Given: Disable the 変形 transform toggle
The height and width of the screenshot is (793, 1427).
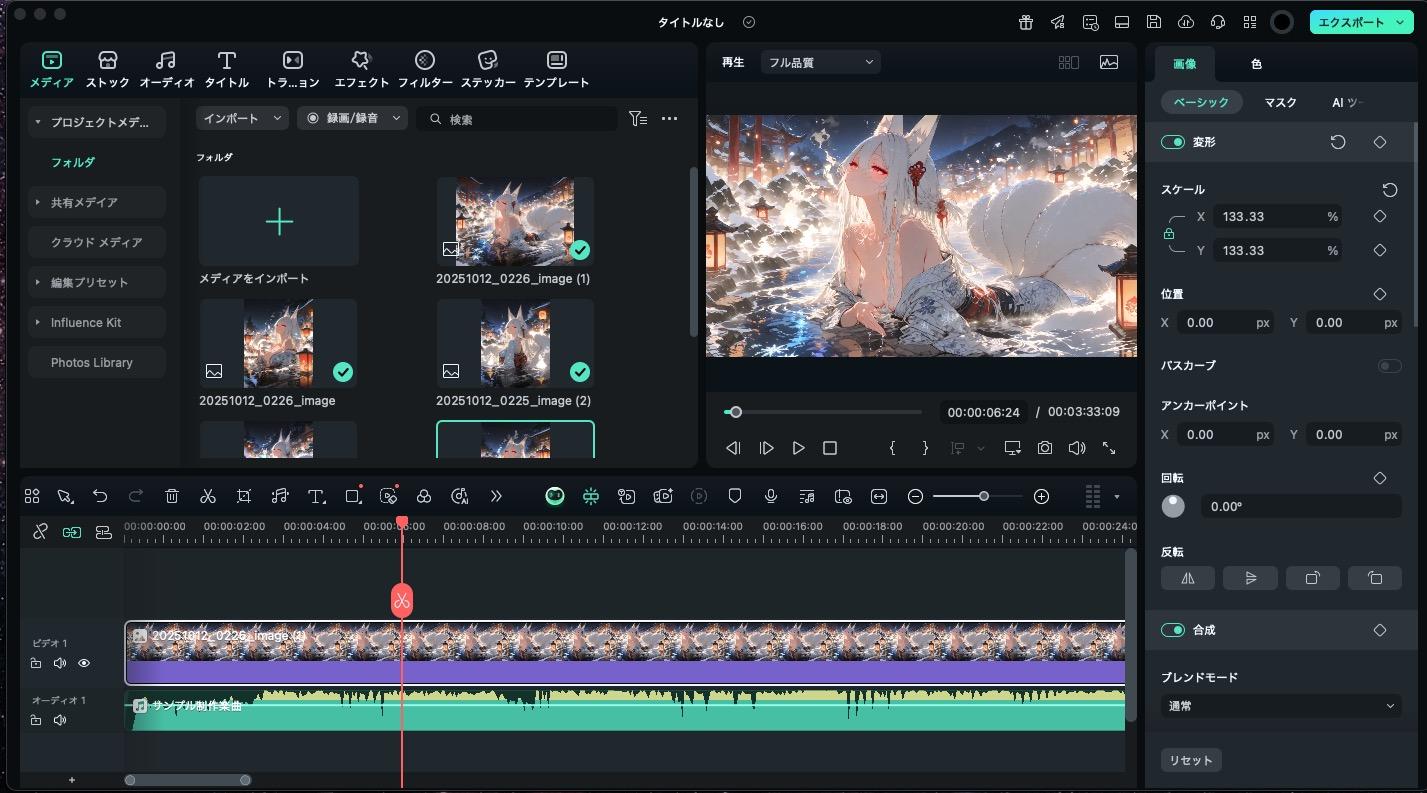Looking at the screenshot, I should click(x=1172, y=141).
